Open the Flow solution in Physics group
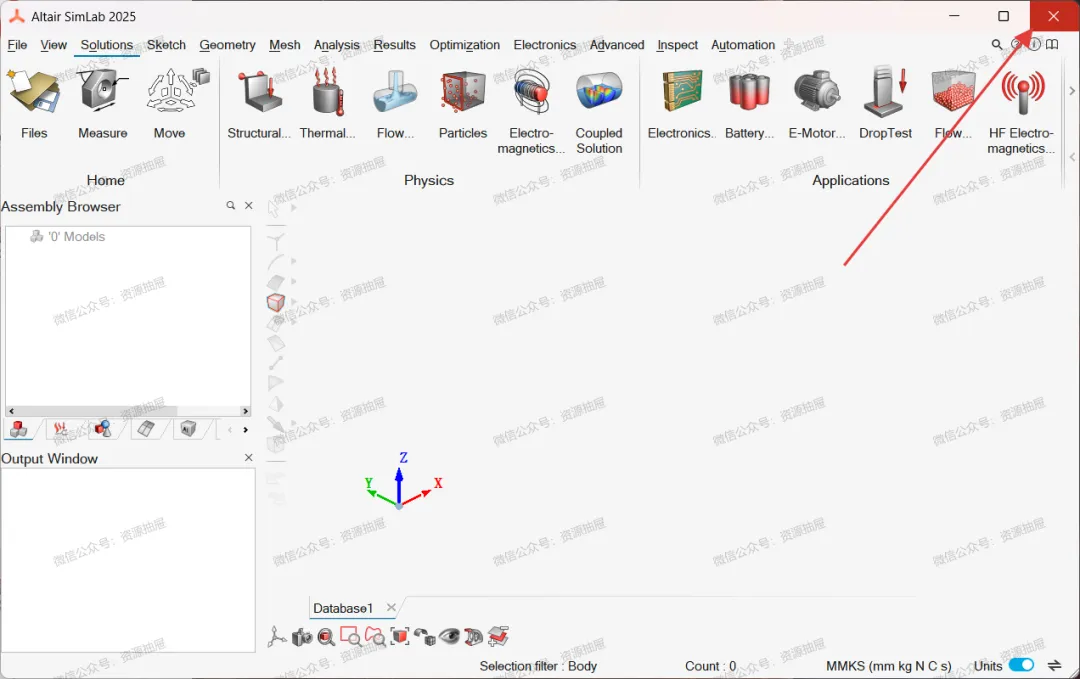The image size is (1080, 679). pos(395,103)
